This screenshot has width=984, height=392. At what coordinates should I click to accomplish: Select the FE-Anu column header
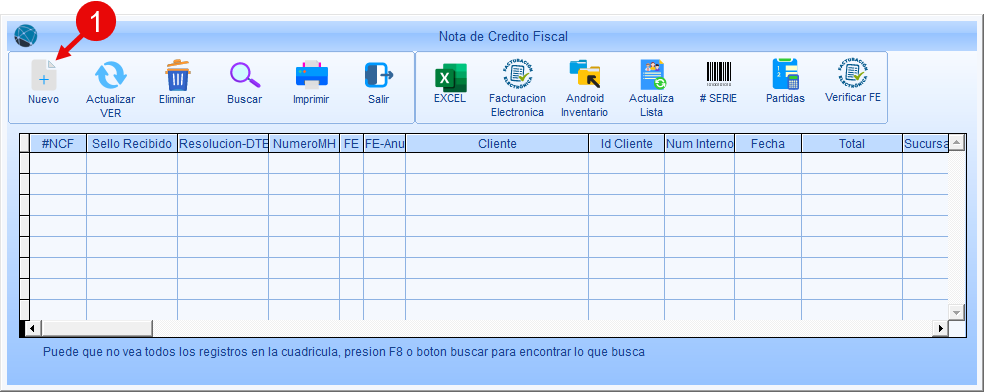click(385, 144)
